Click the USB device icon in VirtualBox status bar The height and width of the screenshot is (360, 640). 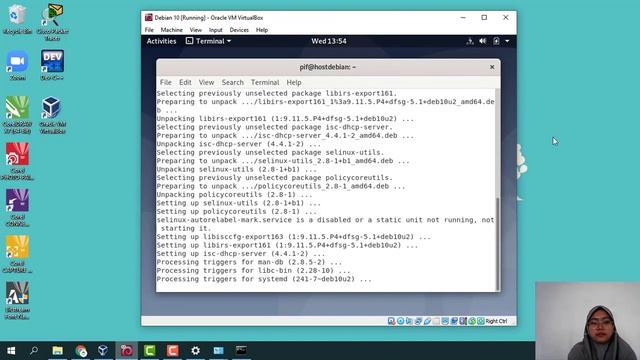427,321
